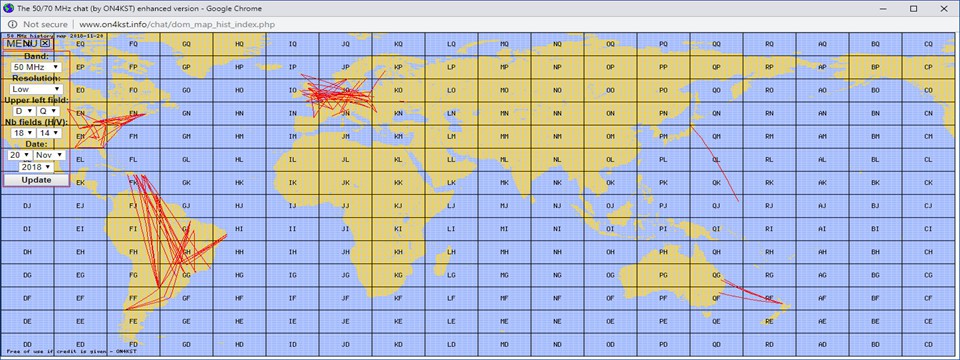Click the KL grid square over Africa
The image size is (960, 360).
[x=398, y=160]
